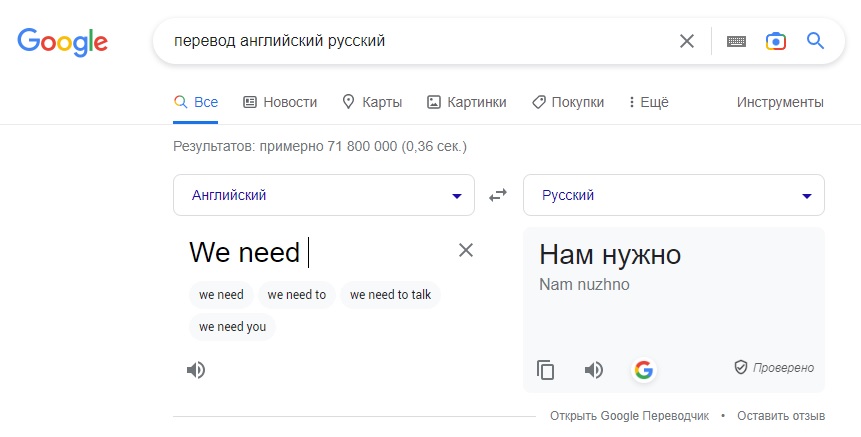Expand the Английский source language dropdown
This screenshot has width=861, height=437.
coord(324,195)
